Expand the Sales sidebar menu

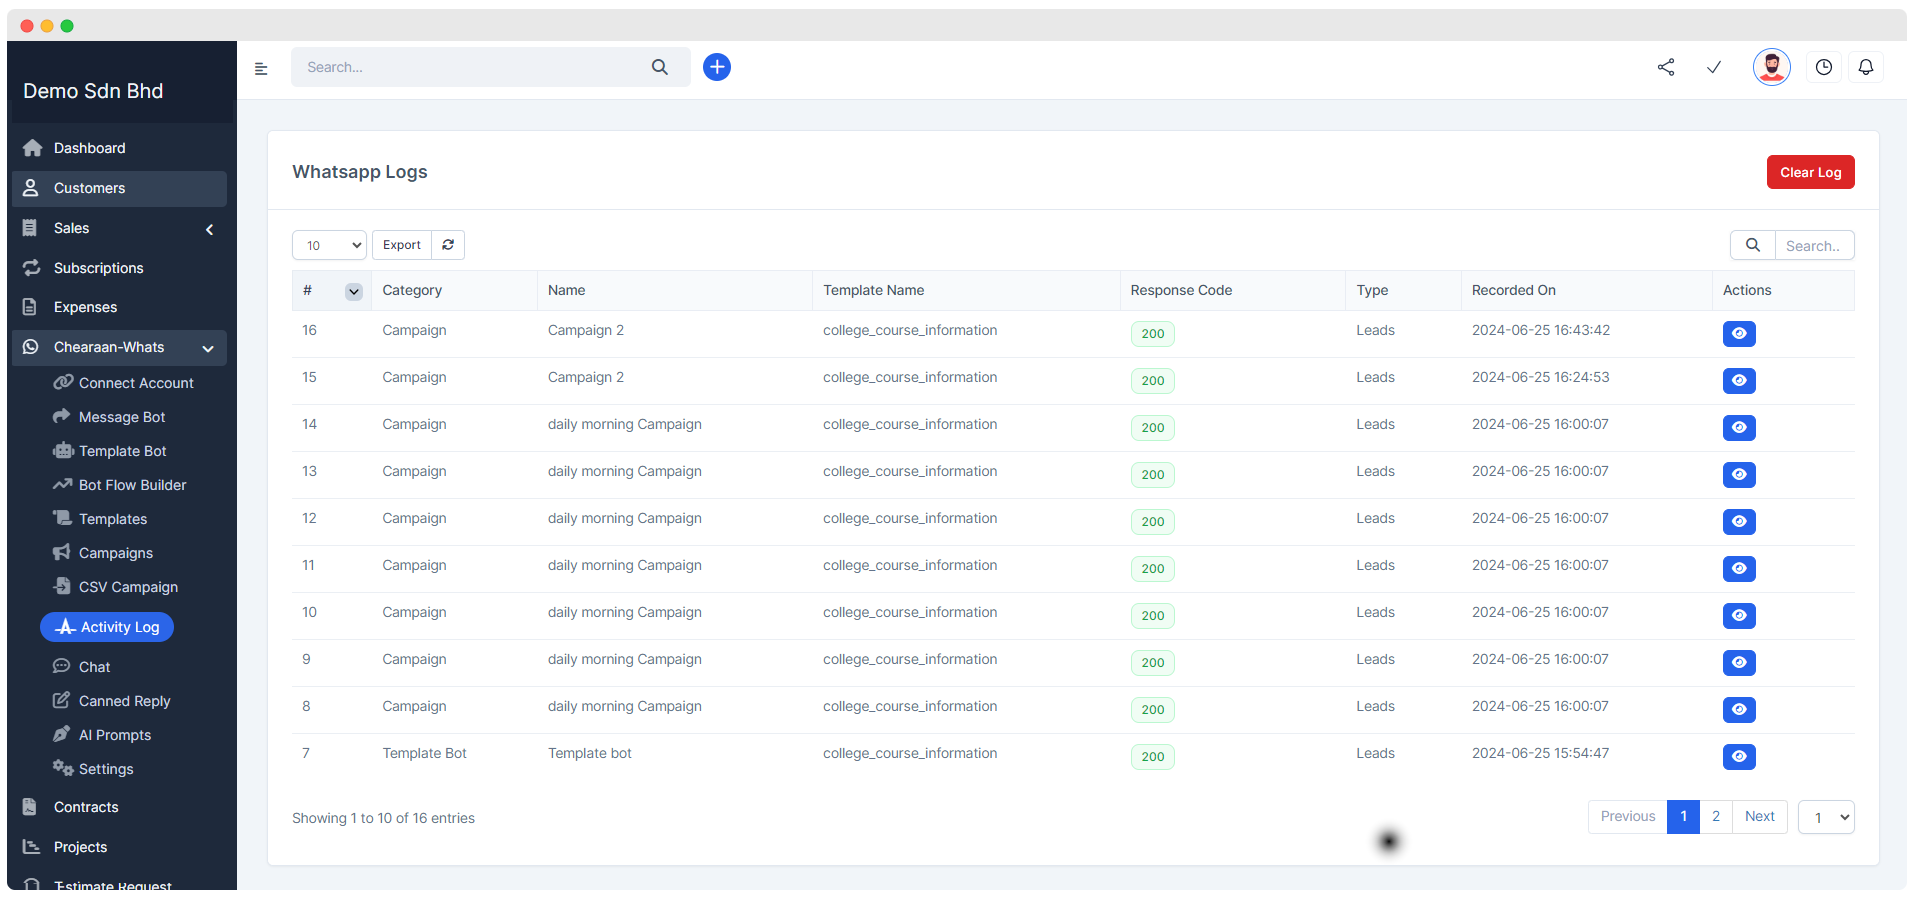click(120, 228)
